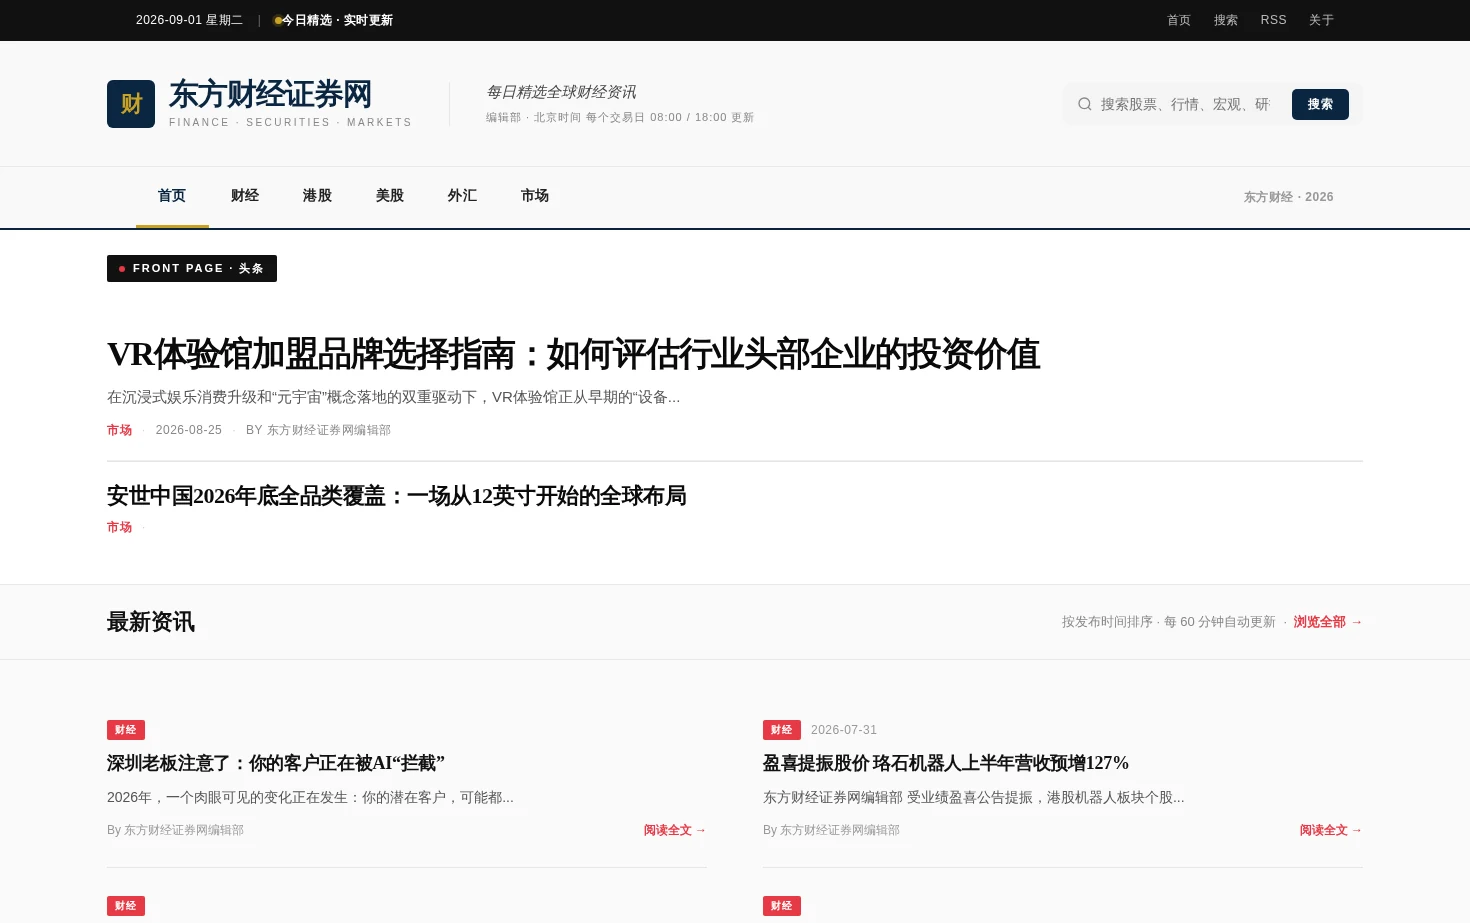Click 阅读全文 for 深圳老板注意了 article

[x=675, y=830]
